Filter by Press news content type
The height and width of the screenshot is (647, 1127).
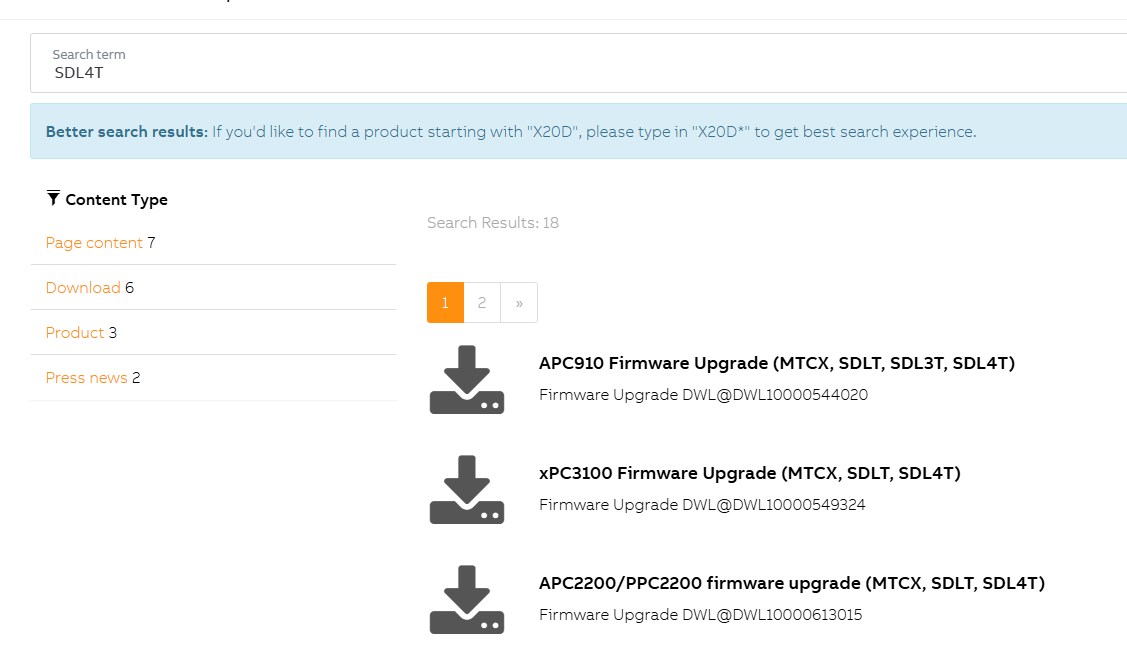click(86, 378)
